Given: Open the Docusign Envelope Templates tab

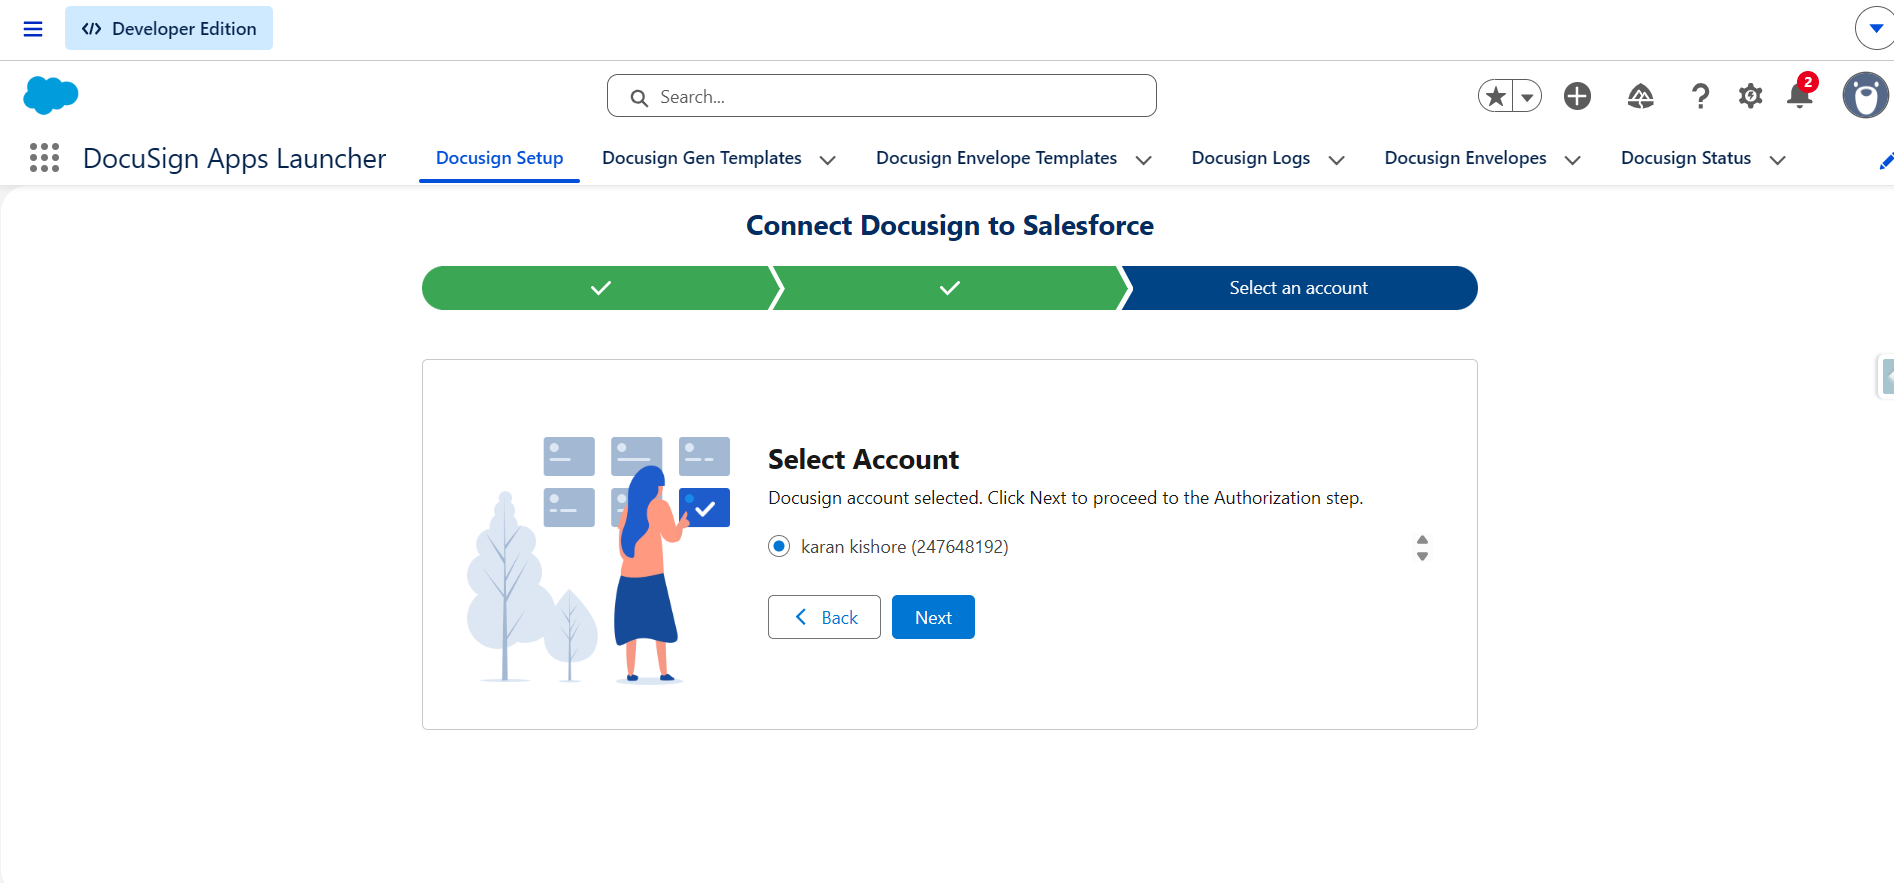Looking at the screenshot, I should click(996, 158).
